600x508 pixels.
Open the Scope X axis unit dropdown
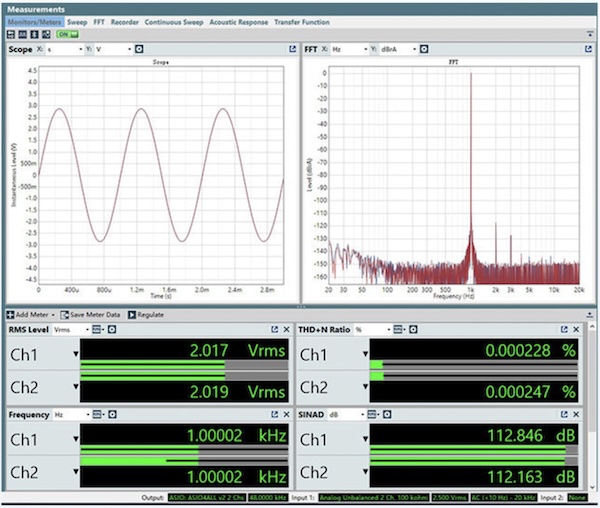(64, 49)
